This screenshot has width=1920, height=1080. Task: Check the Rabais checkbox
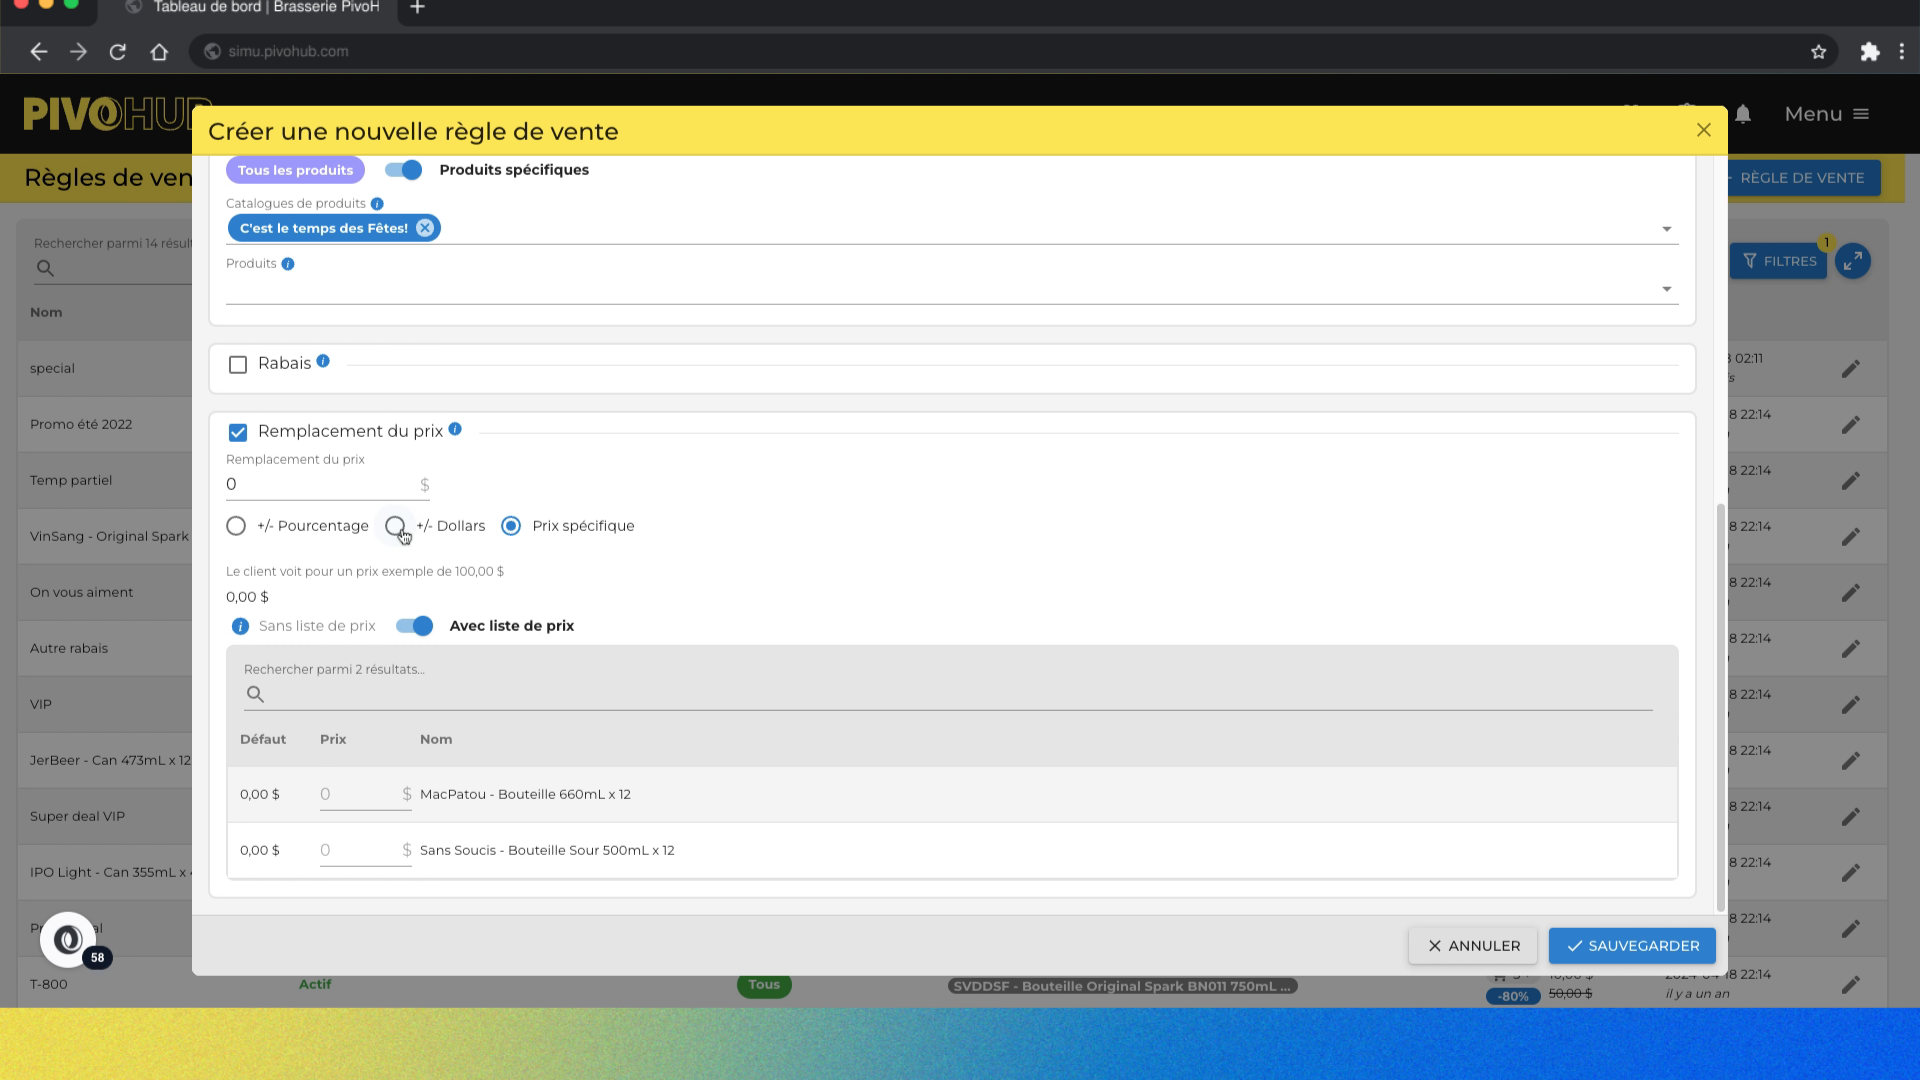pyautogui.click(x=238, y=365)
